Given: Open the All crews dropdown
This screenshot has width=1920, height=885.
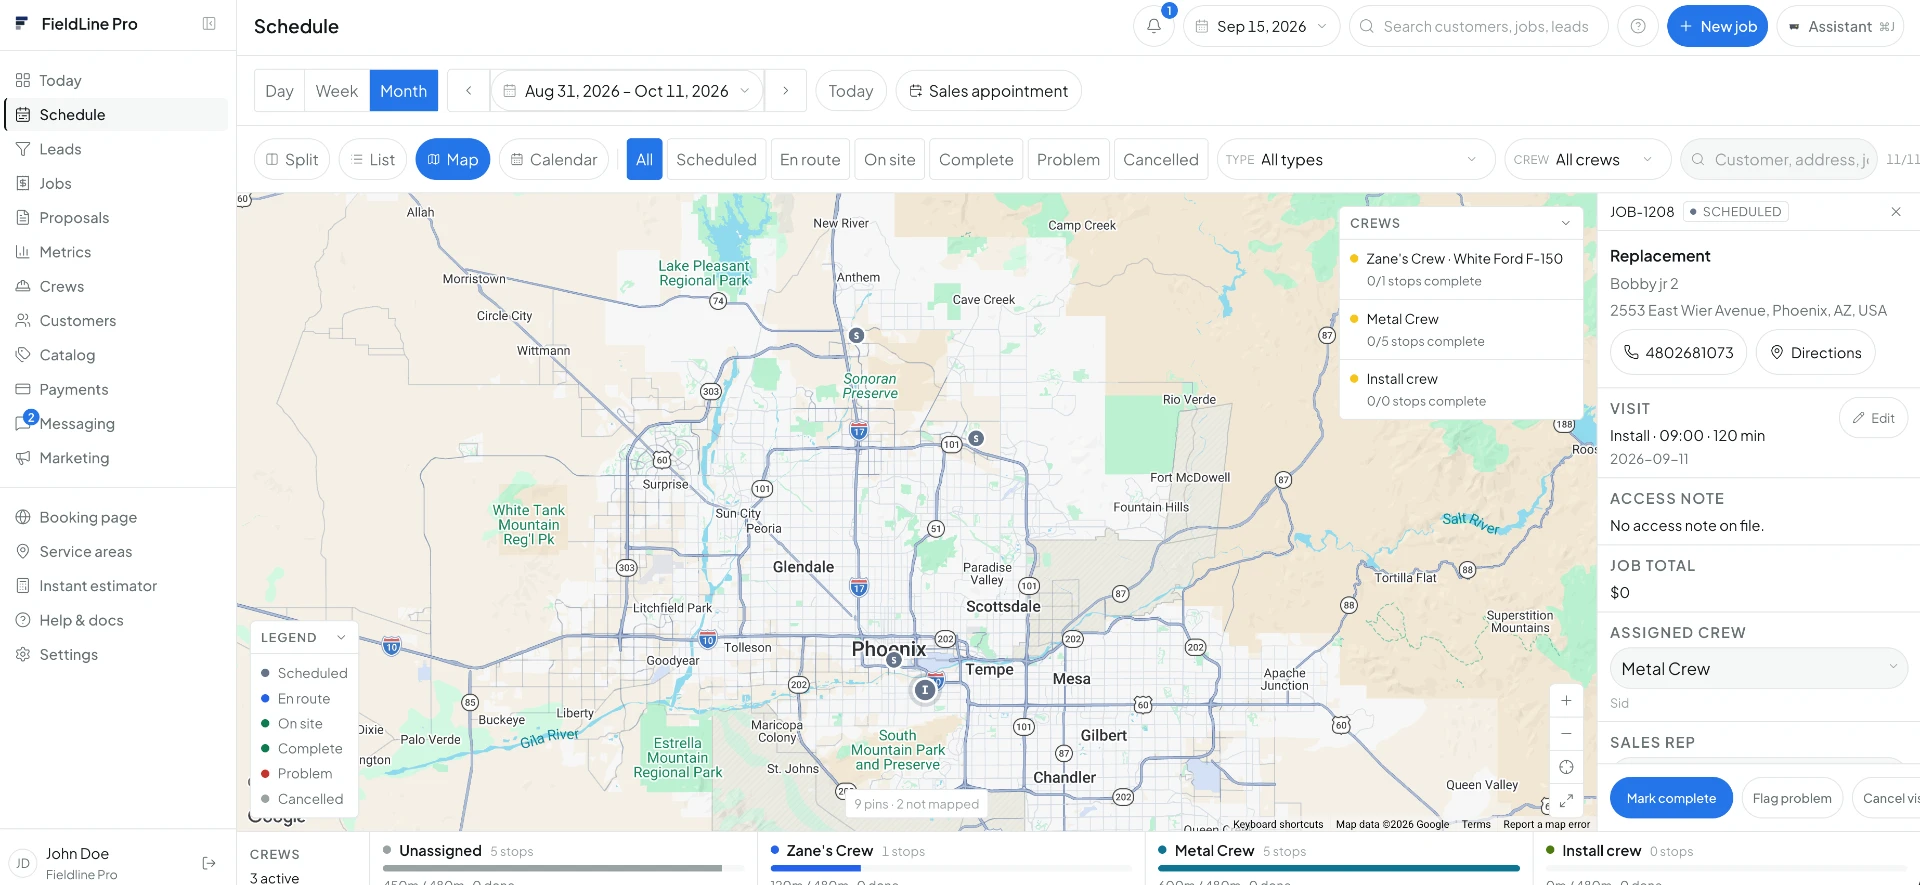Looking at the screenshot, I should [x=1587, y=160].
